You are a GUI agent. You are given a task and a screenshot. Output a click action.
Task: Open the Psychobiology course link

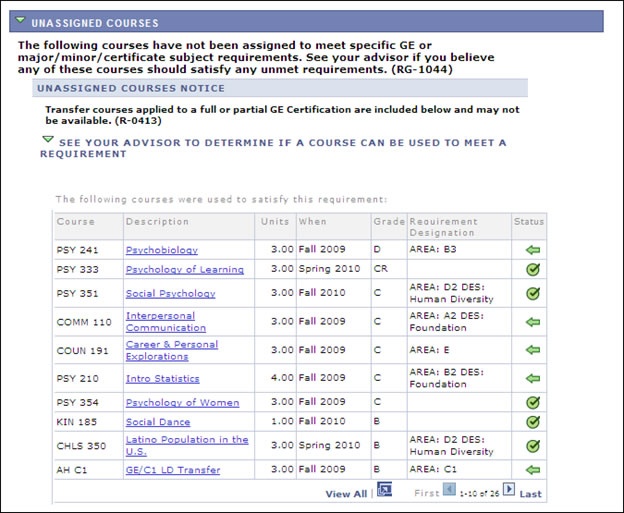(161, 250)
